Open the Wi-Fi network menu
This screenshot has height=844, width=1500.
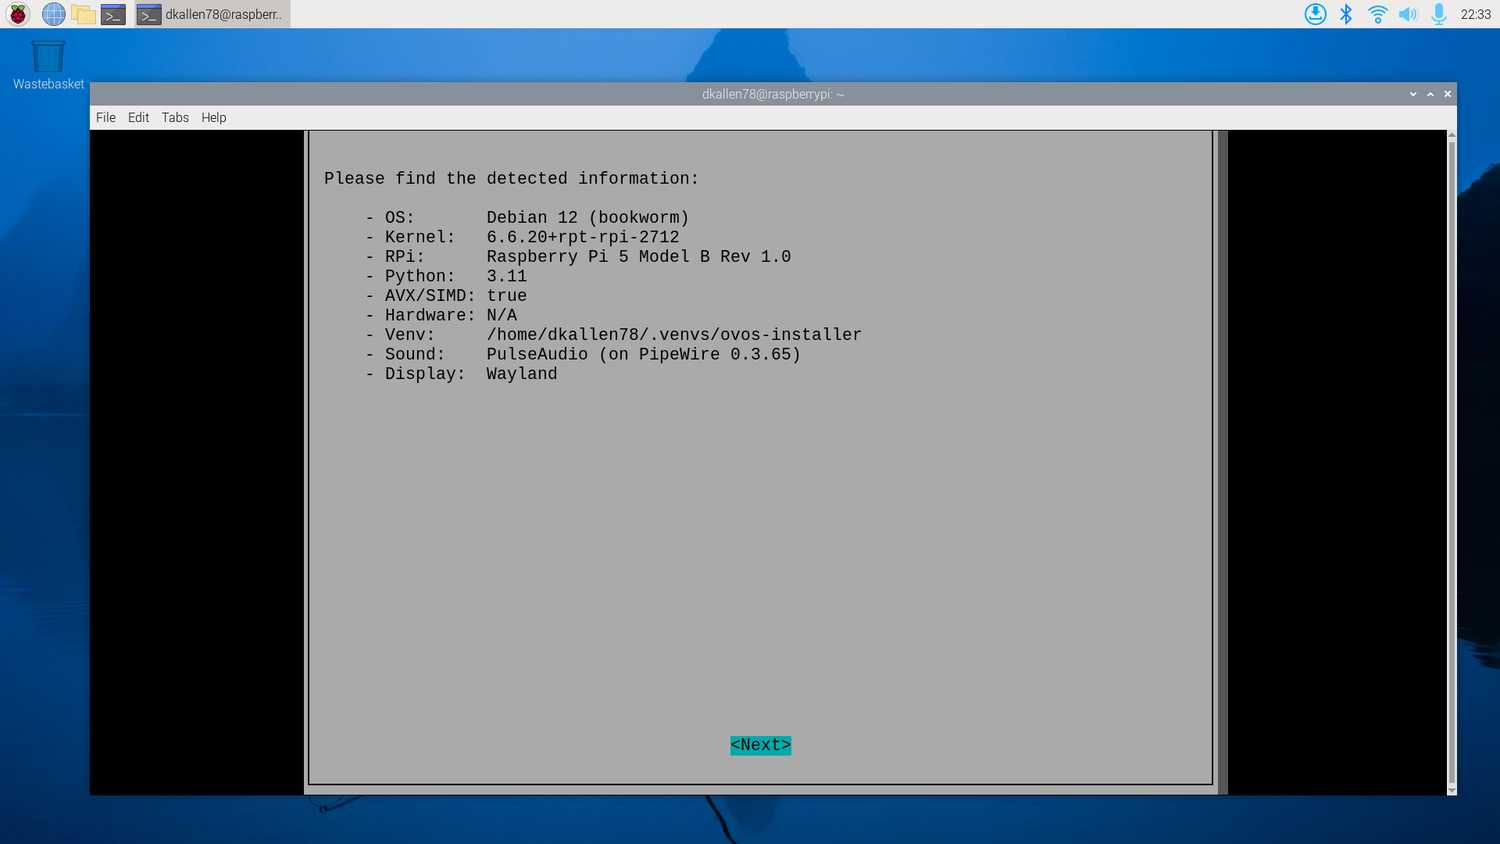click(x=1377, y=14)
